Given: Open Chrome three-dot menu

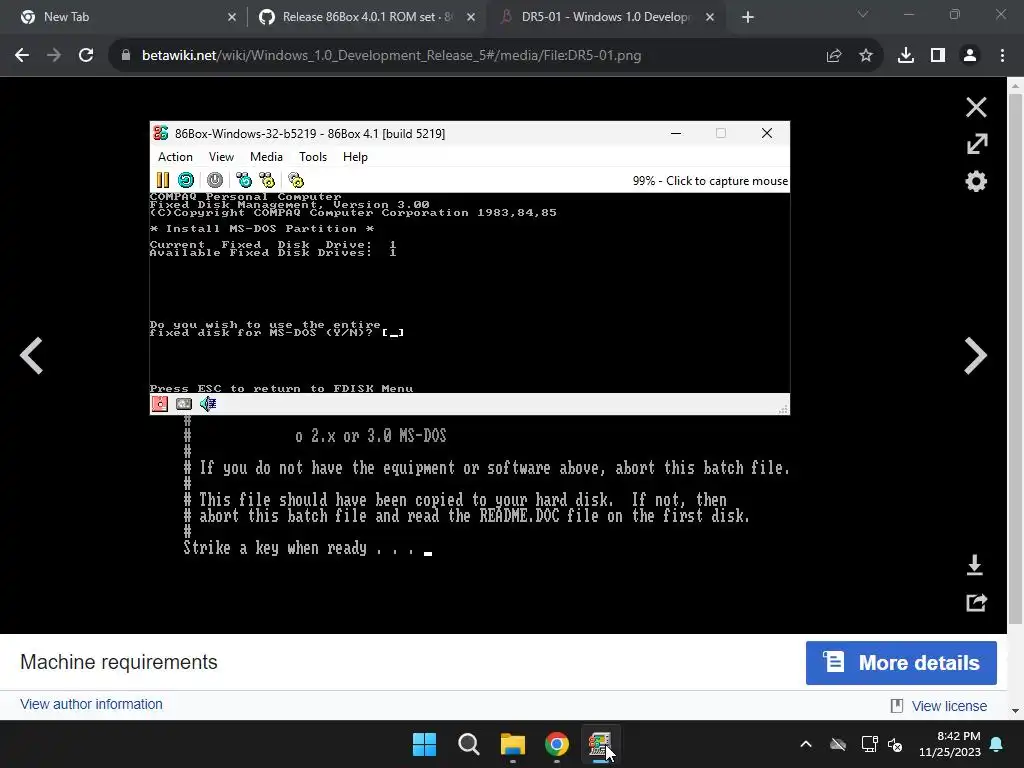Looking at the screenshot, I should pyautogui.click(x=1002, y=56).
